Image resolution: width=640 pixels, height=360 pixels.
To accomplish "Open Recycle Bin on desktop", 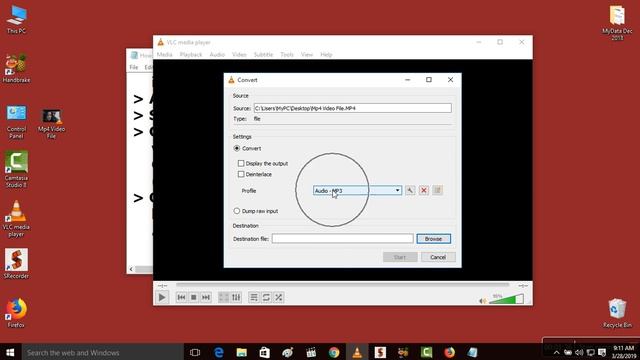I will [x=617, y=313].
